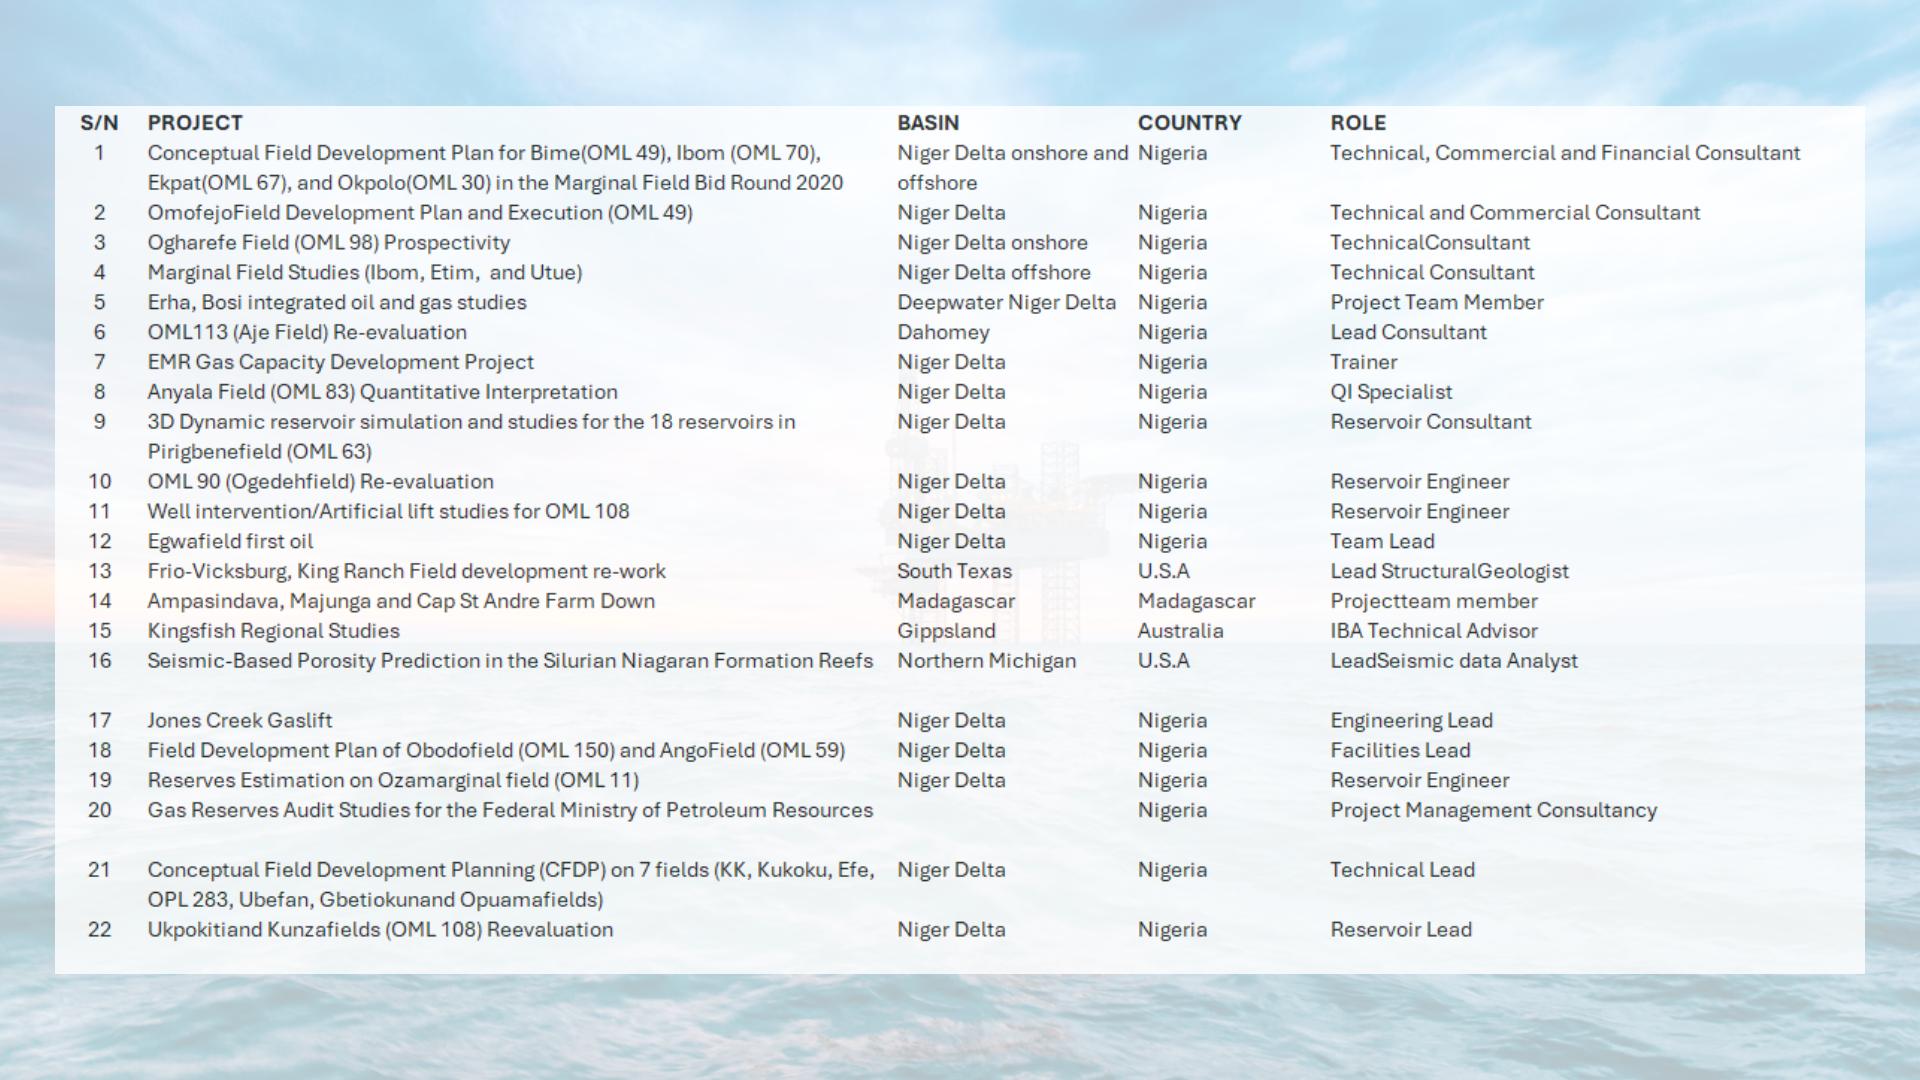The height and width of the screenshot is (1080, 1920).
Task: Click the 'Project Management Consultancy' role cell
Action: tap(1493, 810)
